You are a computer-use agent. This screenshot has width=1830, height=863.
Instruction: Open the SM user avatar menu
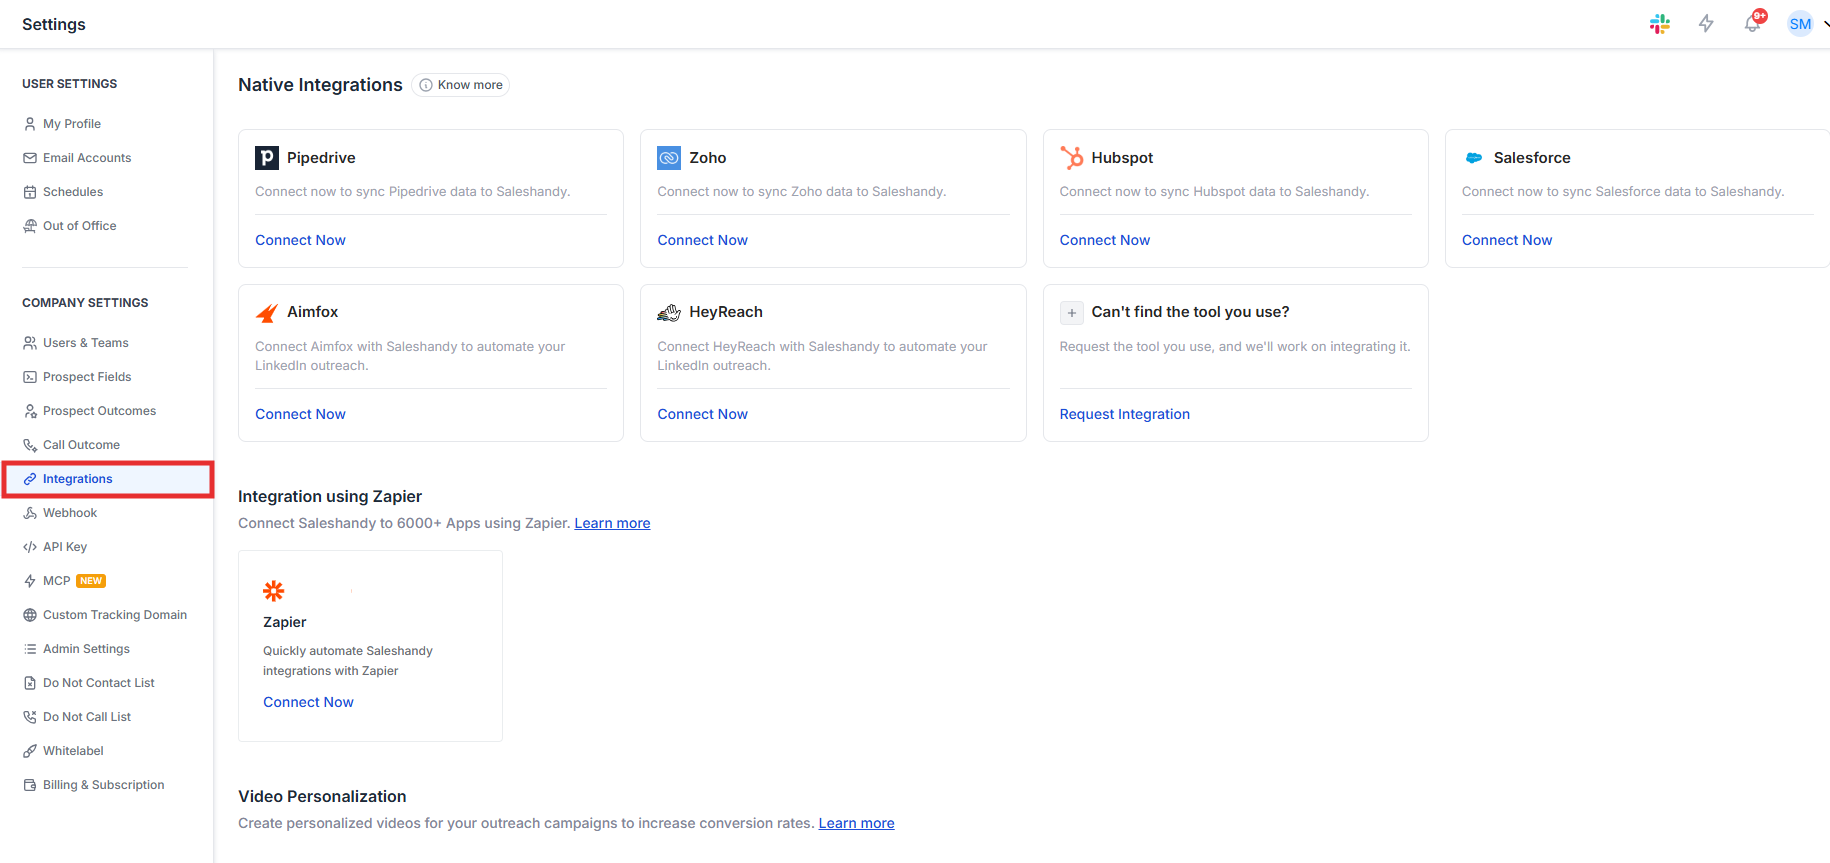coord(1800,24)
